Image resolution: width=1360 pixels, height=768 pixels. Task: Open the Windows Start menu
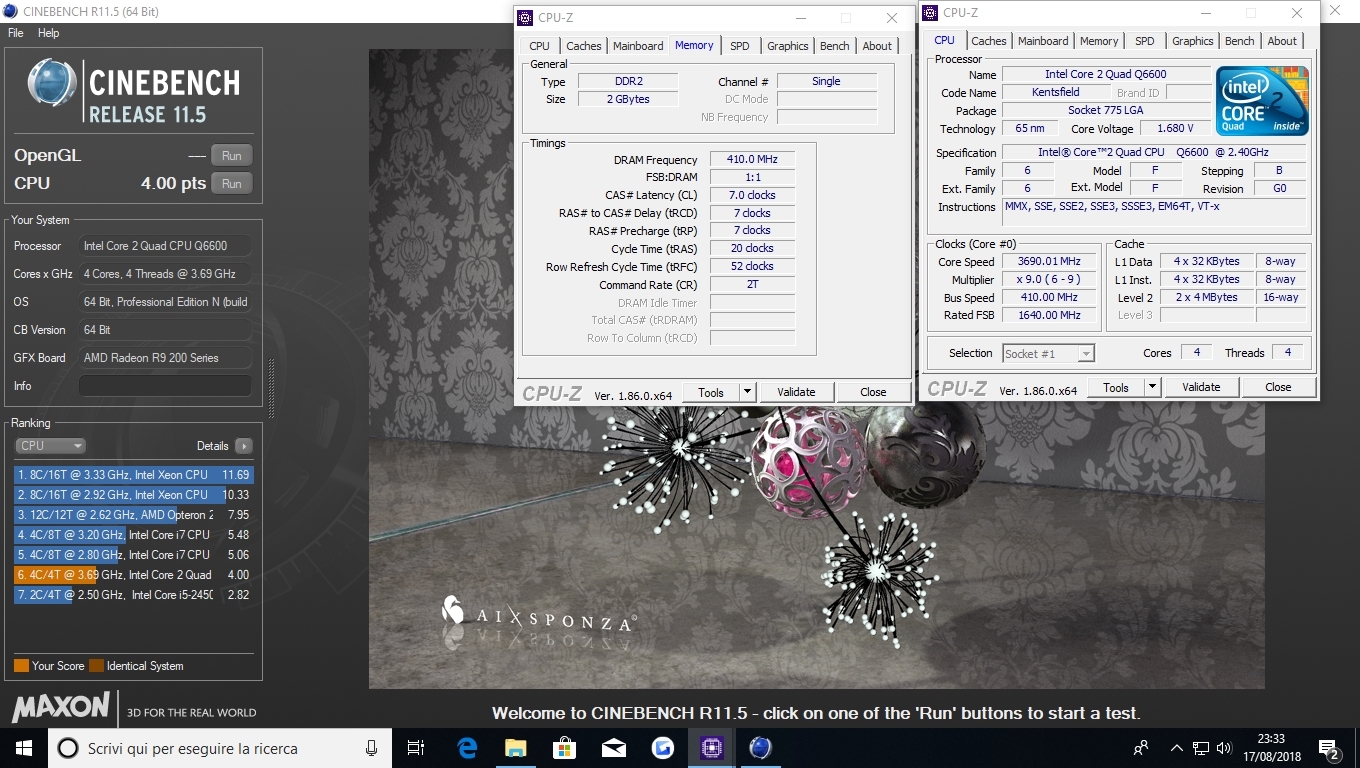(24, 748)
